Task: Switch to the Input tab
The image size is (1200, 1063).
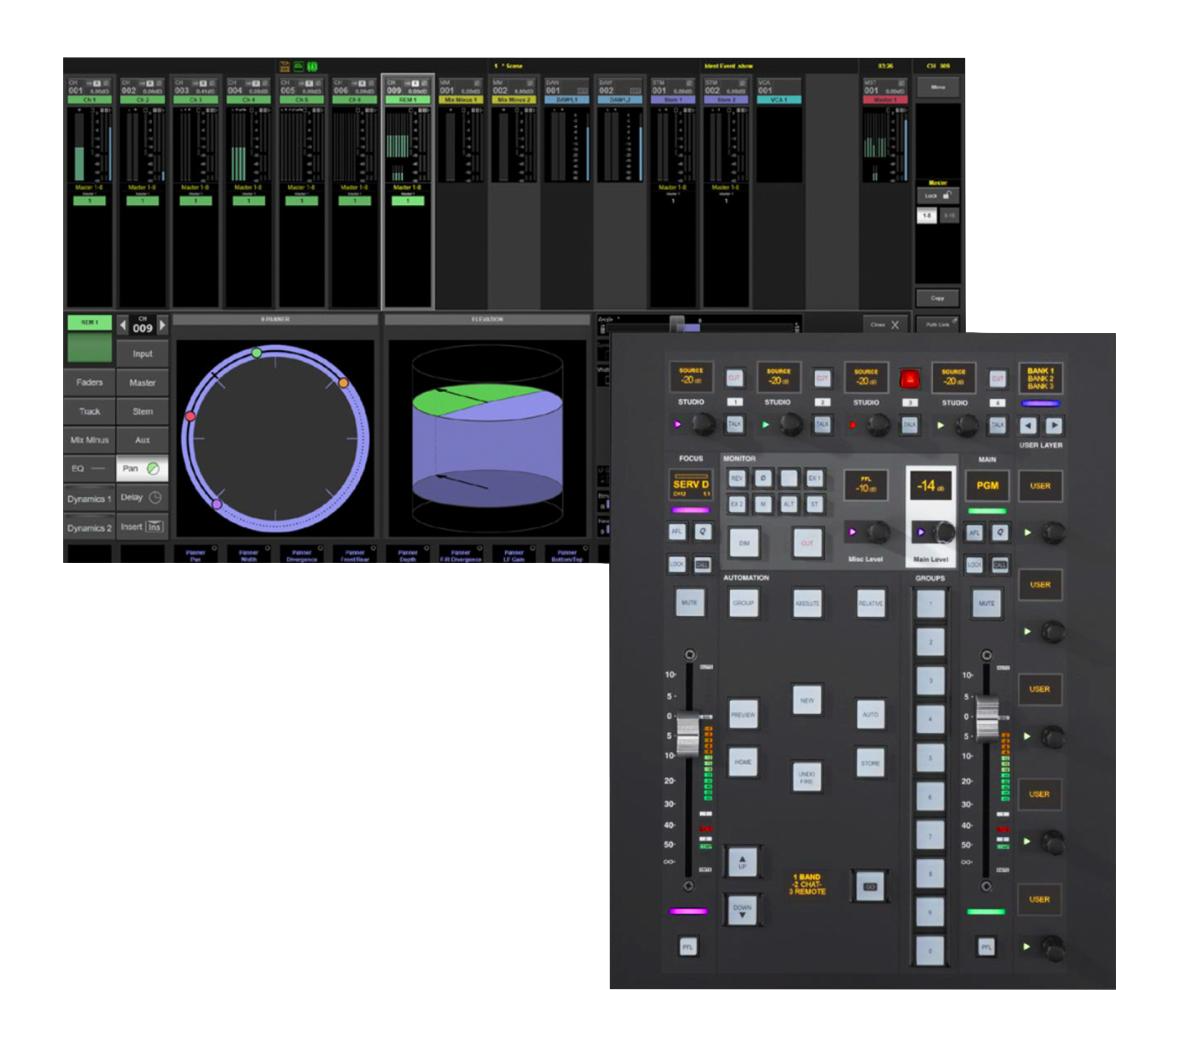Action: tap(142, 354)
